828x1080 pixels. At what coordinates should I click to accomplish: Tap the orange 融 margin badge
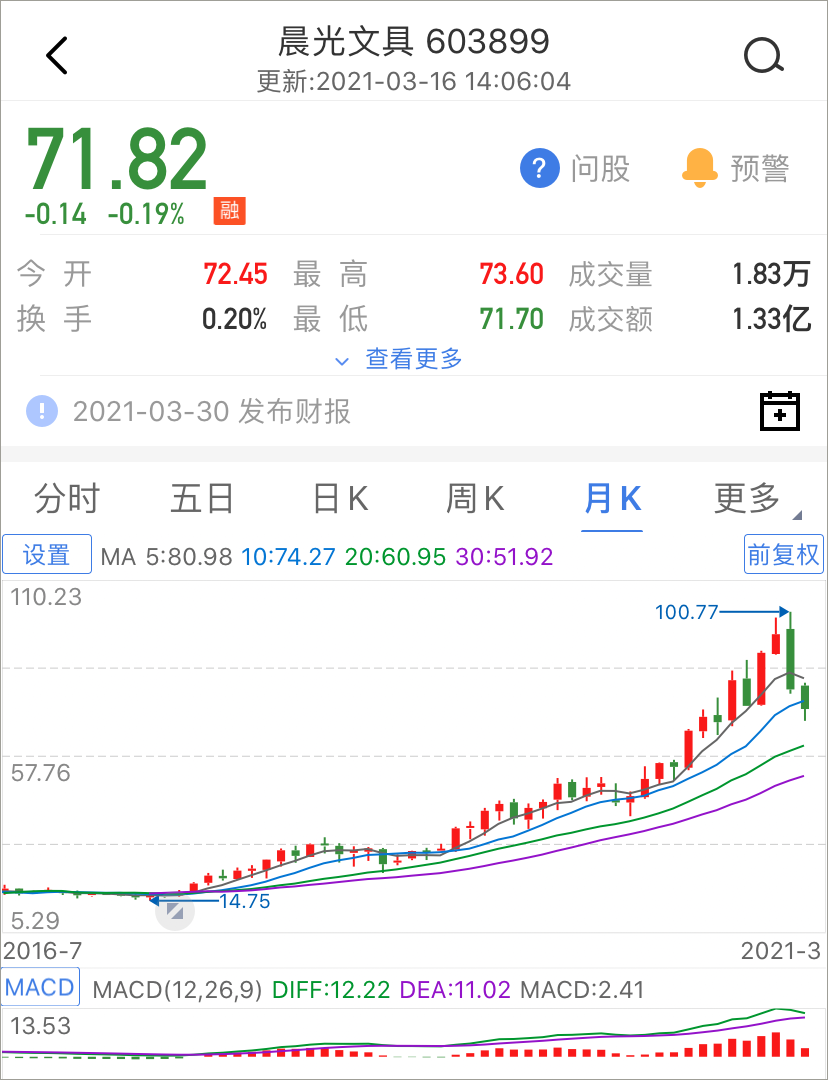(229, 211)
